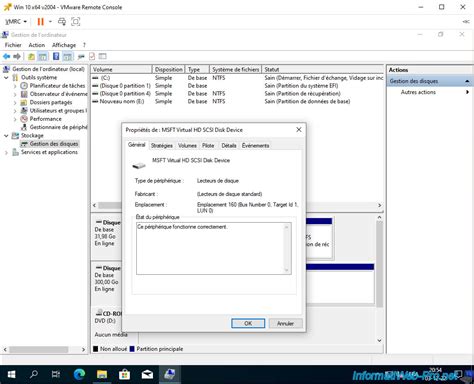Image resolution: width=474 pixels, height=384 pixels.
Task: Send Ctrl+Alt+Del to the guest
Action: pyautogui.click(x=62, y=22)
